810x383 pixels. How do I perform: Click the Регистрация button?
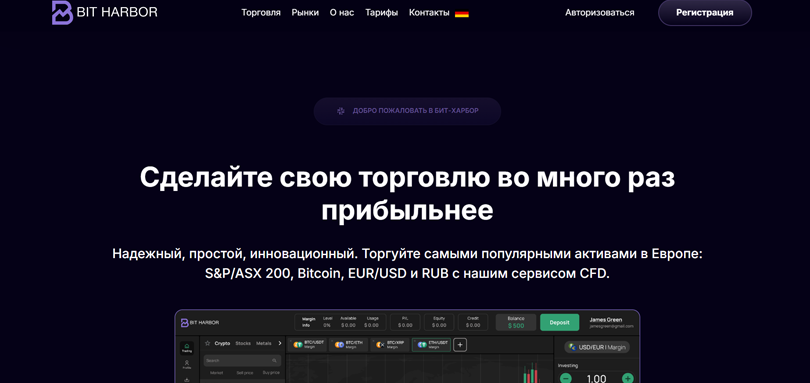click(705, 13)
